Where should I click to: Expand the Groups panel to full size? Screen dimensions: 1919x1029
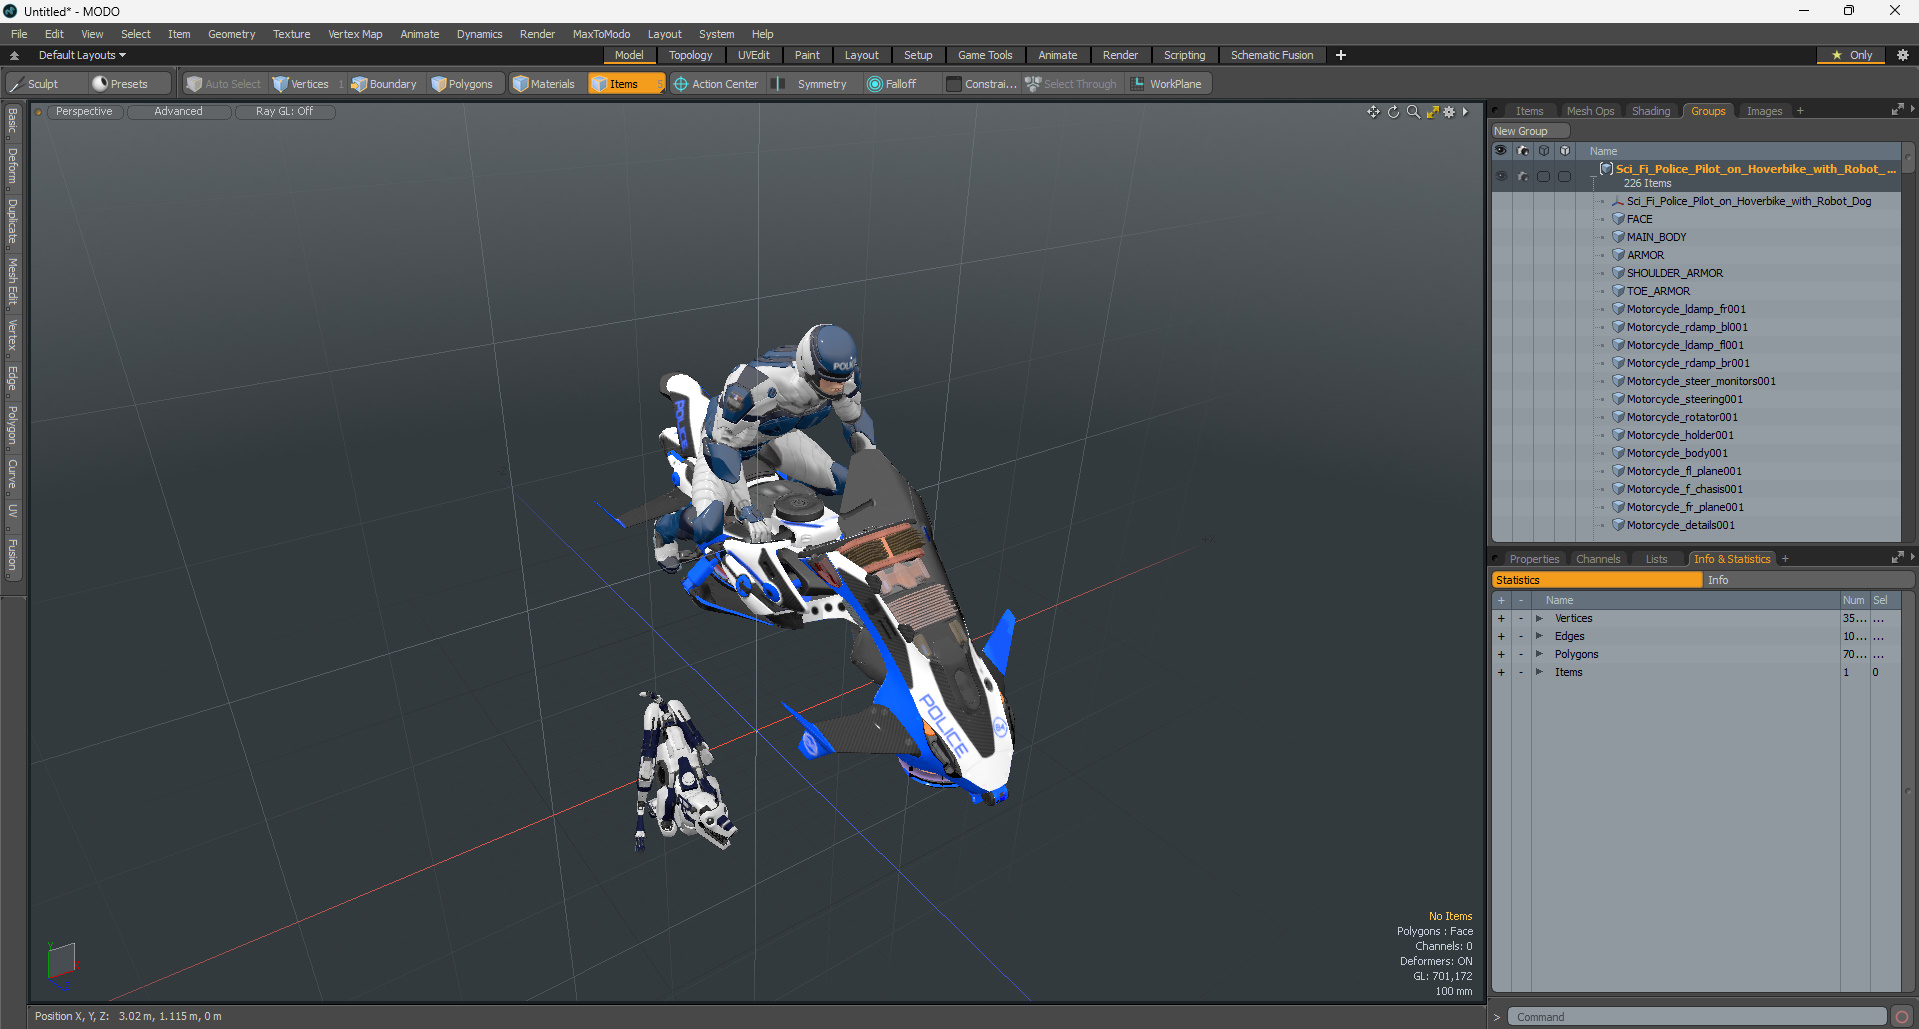(x=1897, y=110)
